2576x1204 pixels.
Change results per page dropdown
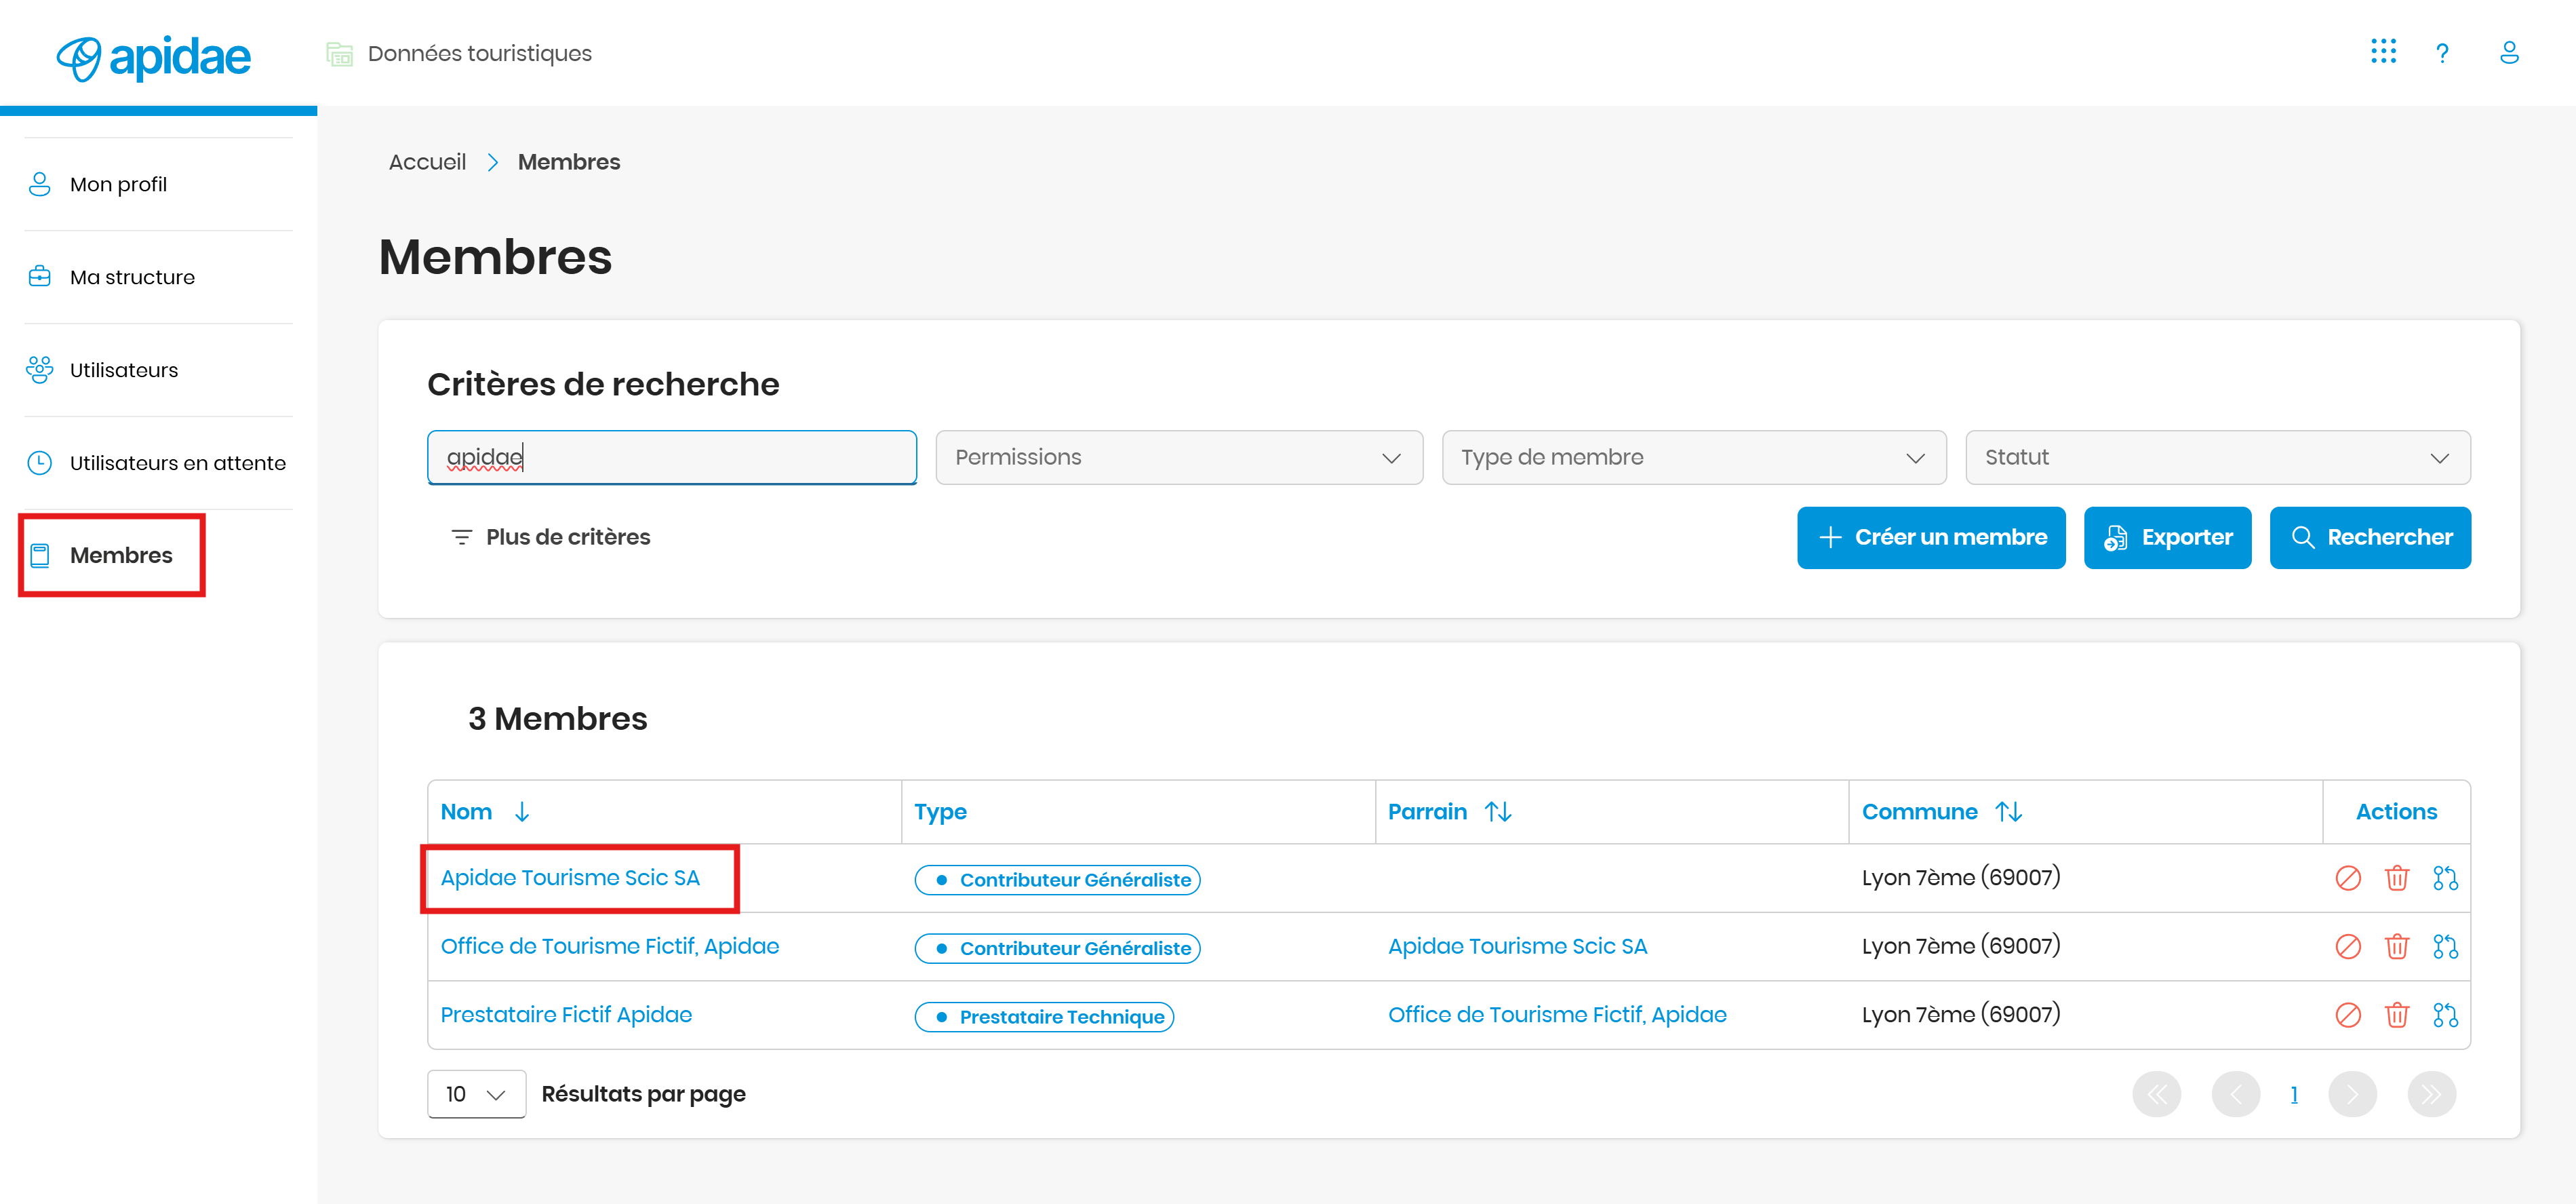476,1094
